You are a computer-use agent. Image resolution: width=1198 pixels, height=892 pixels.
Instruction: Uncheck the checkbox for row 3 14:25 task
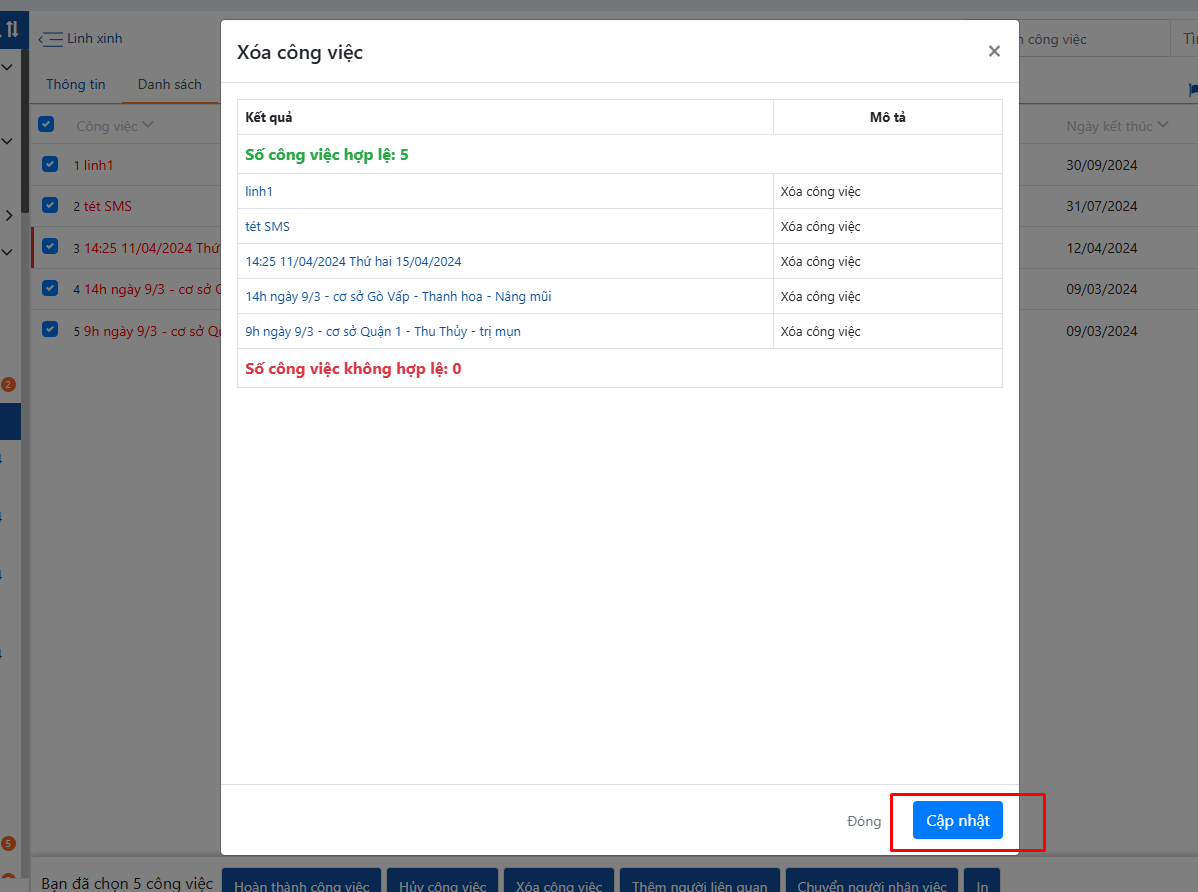pos(50,246)
